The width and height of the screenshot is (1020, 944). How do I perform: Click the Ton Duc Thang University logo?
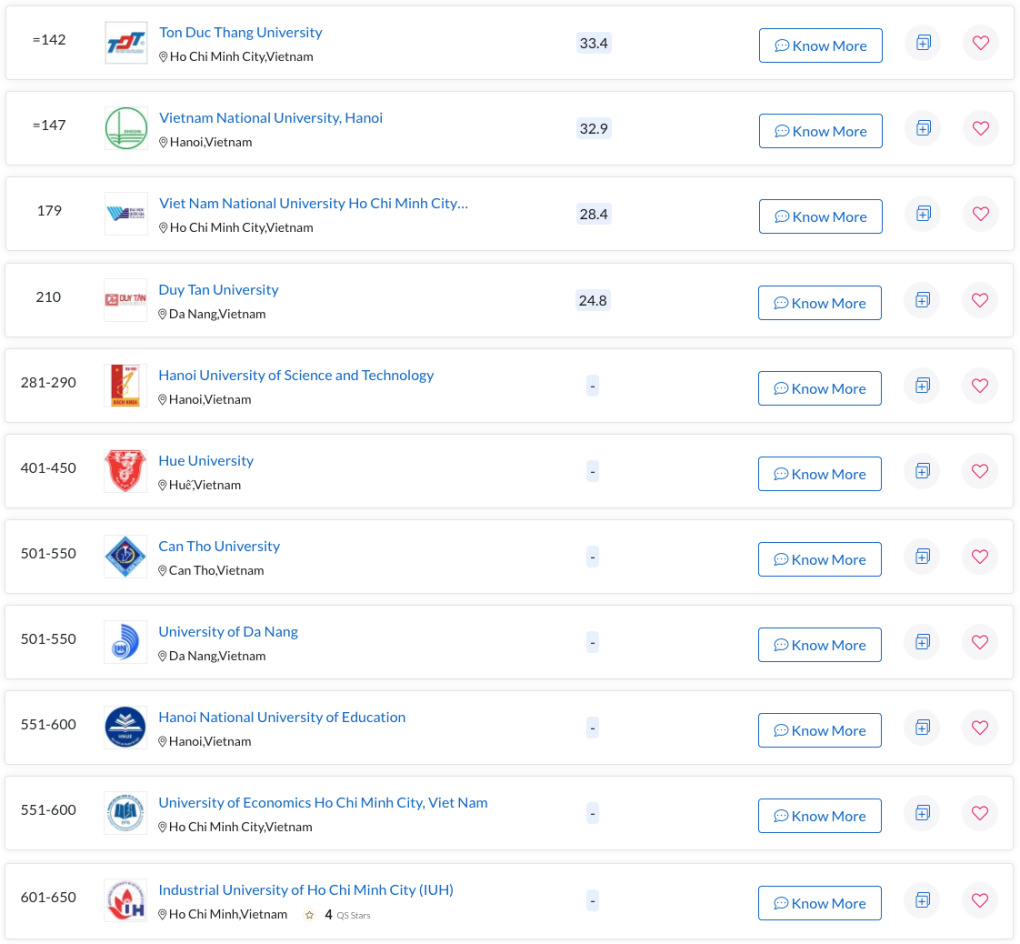[x=126, y=43]
